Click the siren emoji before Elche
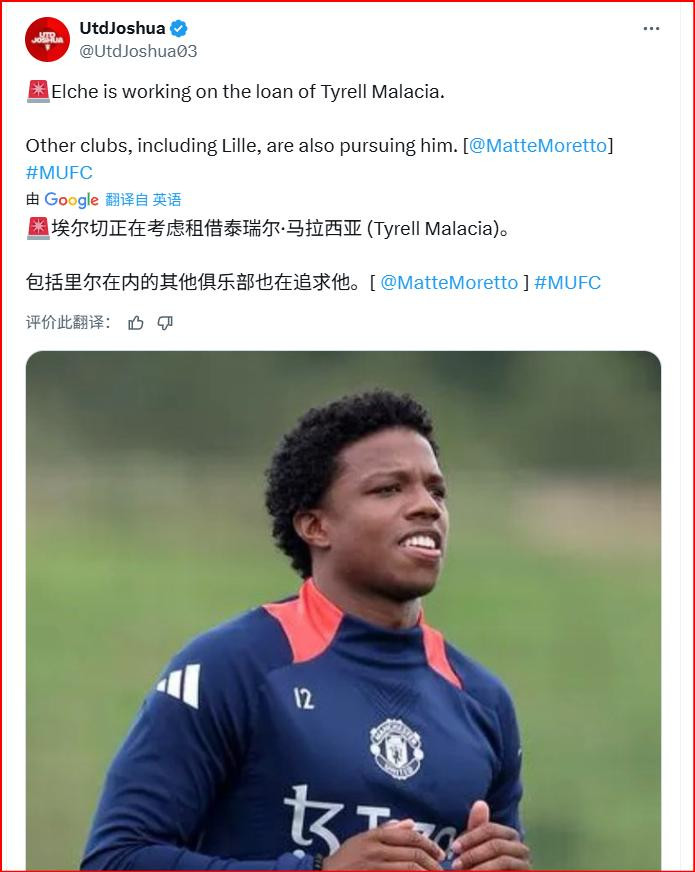The width and height of the screenshot is (695, 872). pos(38,91)
